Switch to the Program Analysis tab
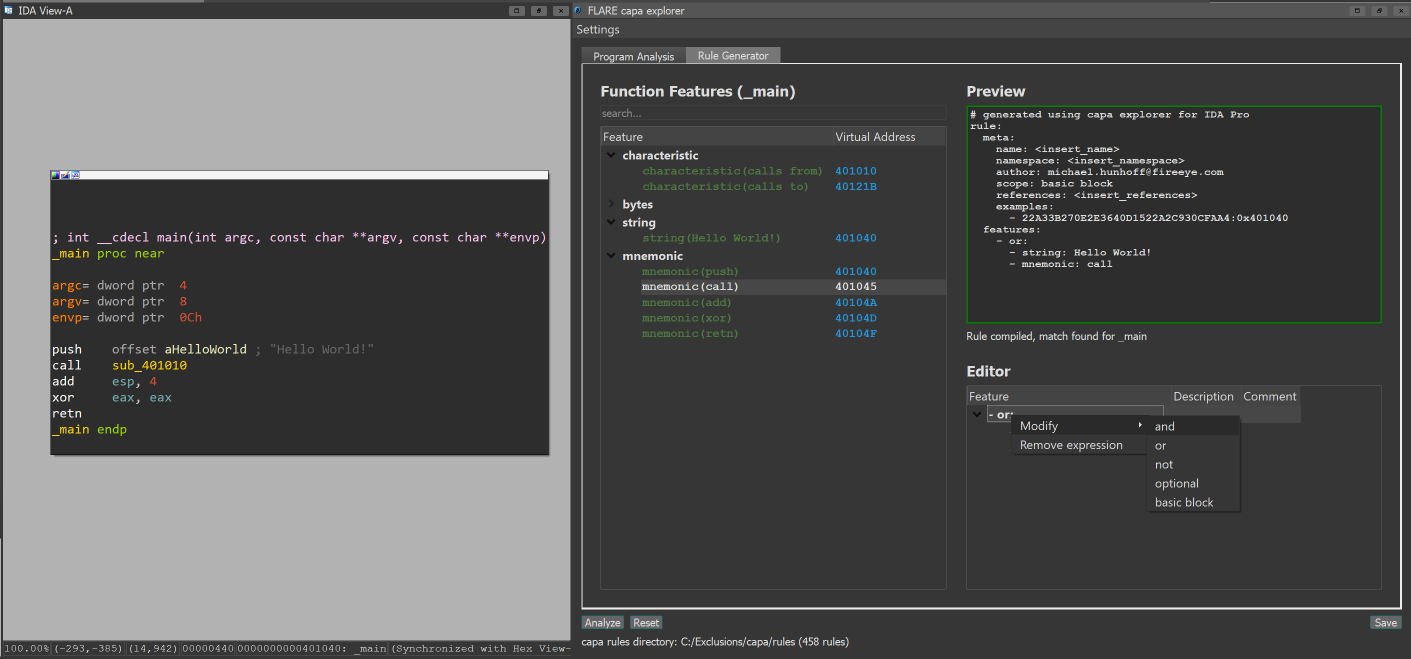1411x659 pixels. (633, 57)
